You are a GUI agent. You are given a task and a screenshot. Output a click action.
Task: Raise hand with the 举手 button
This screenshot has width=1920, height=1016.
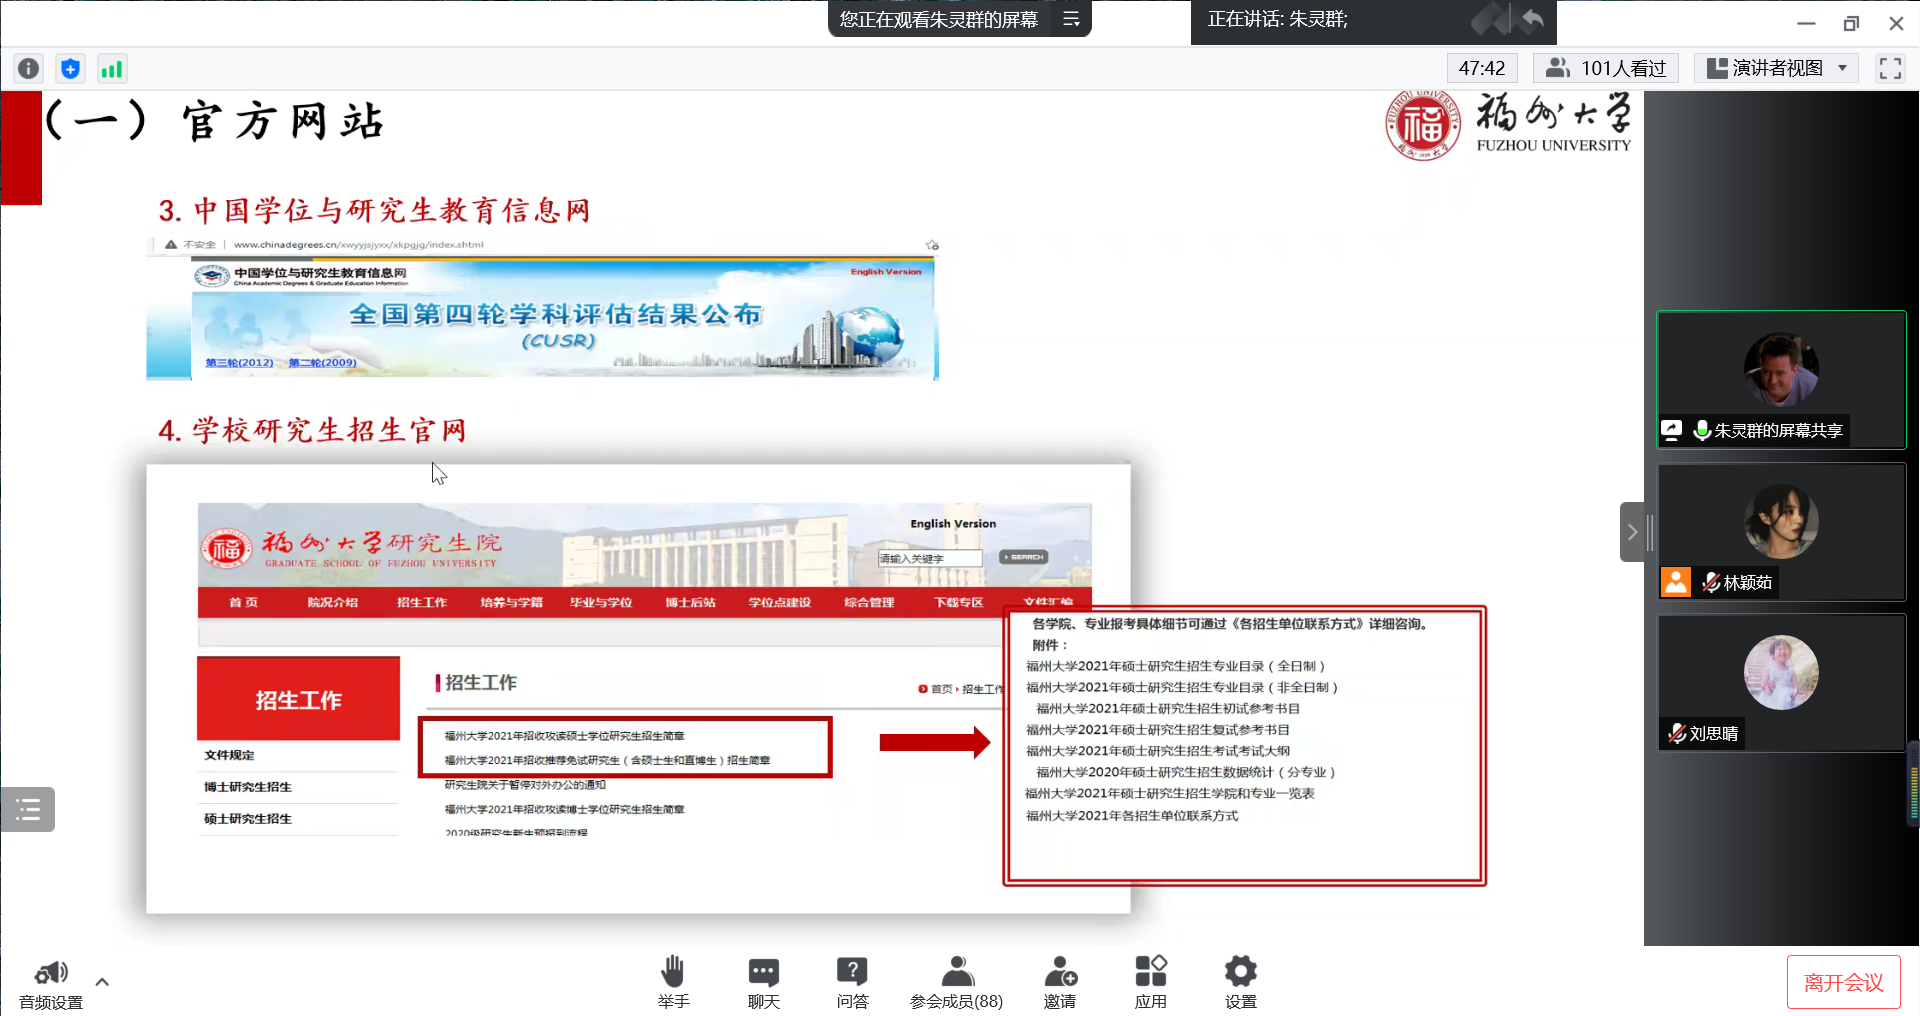pyautogui.click(x=673, y=982)
